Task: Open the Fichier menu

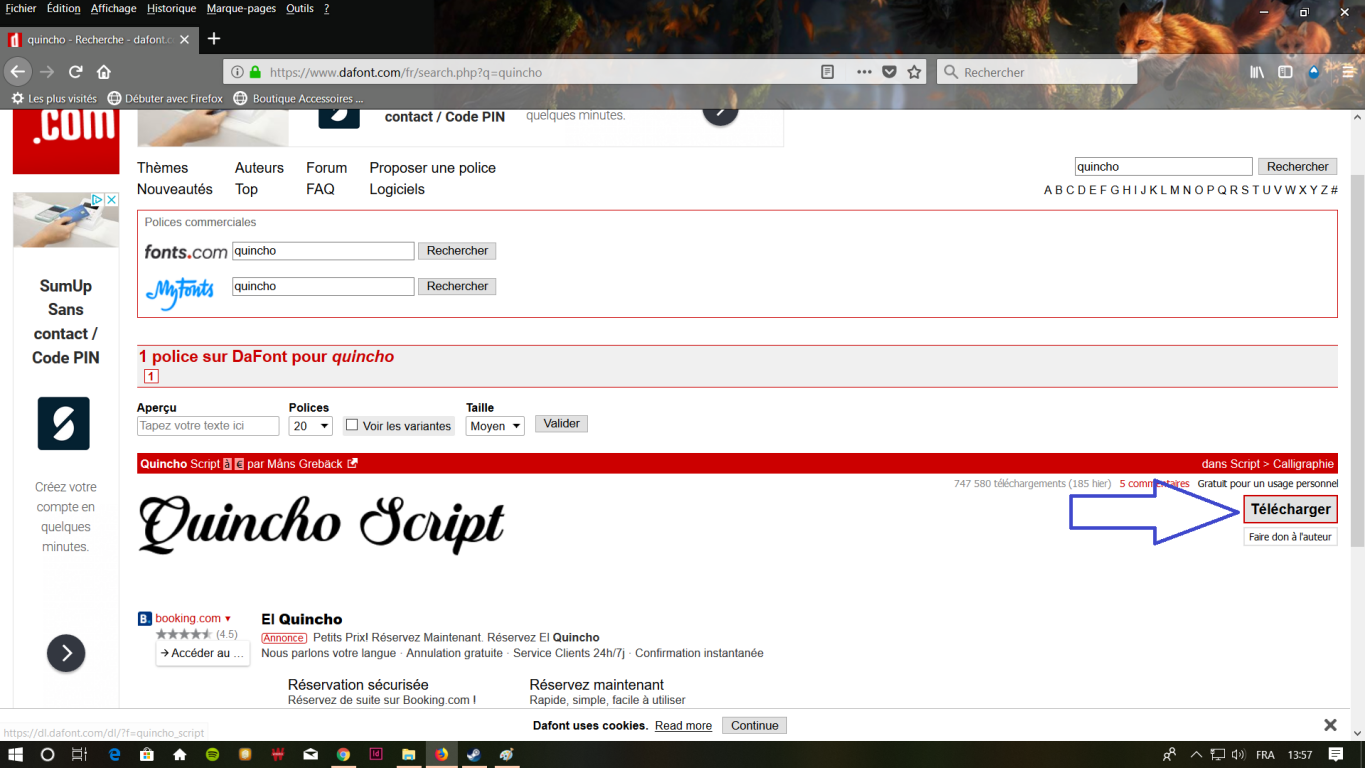Action: [21, 8]
